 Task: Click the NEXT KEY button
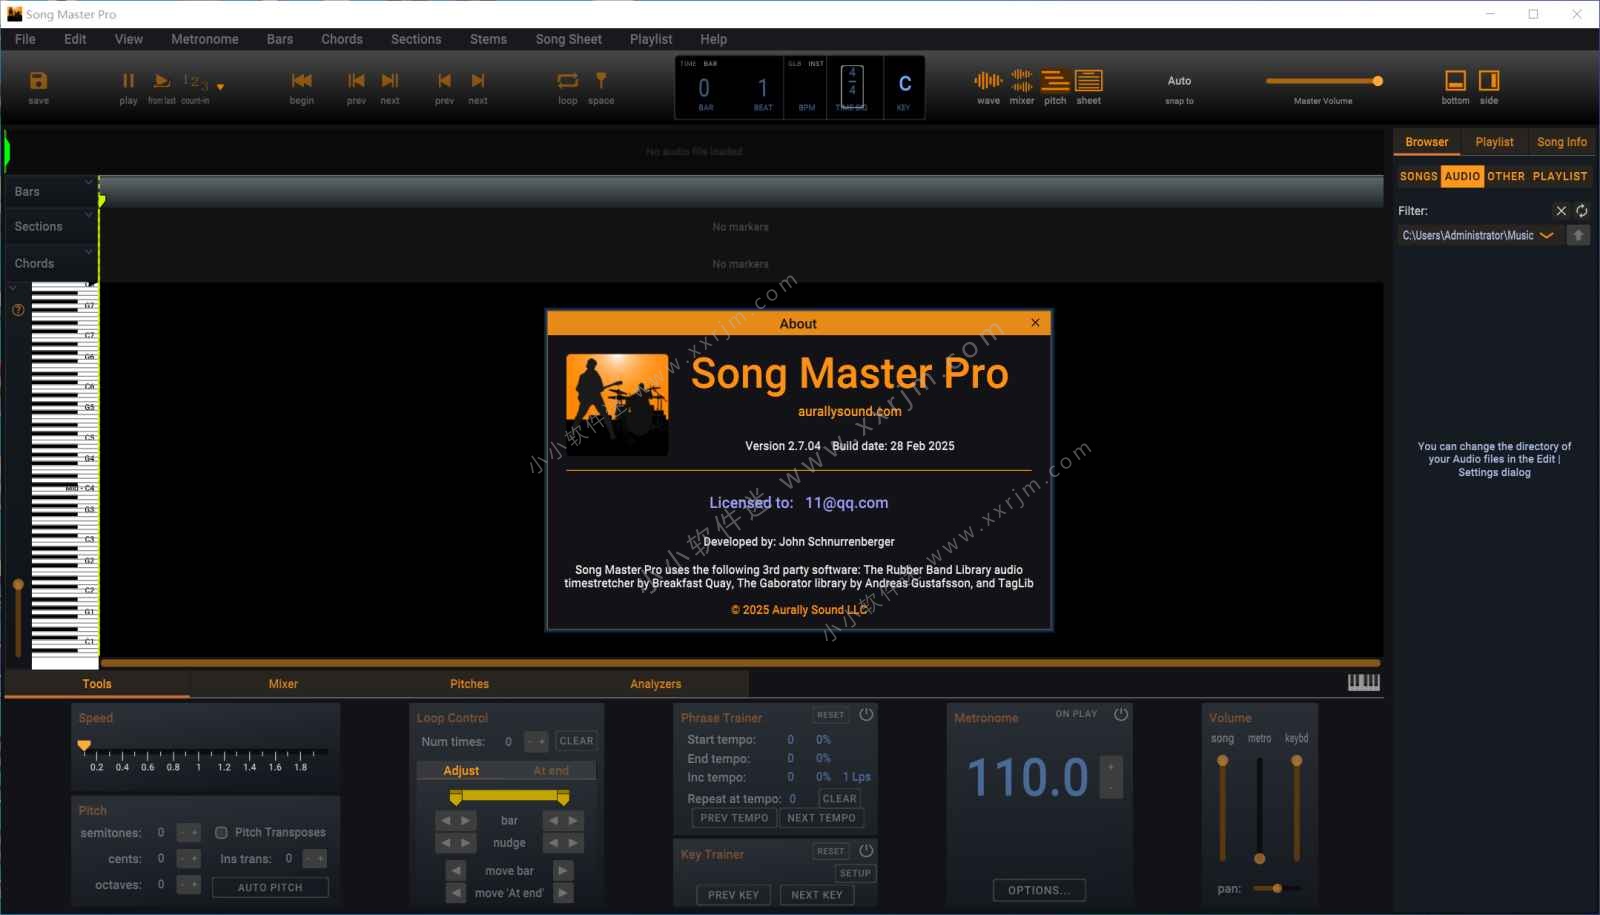pyautogui.click(x=816, y=895)
